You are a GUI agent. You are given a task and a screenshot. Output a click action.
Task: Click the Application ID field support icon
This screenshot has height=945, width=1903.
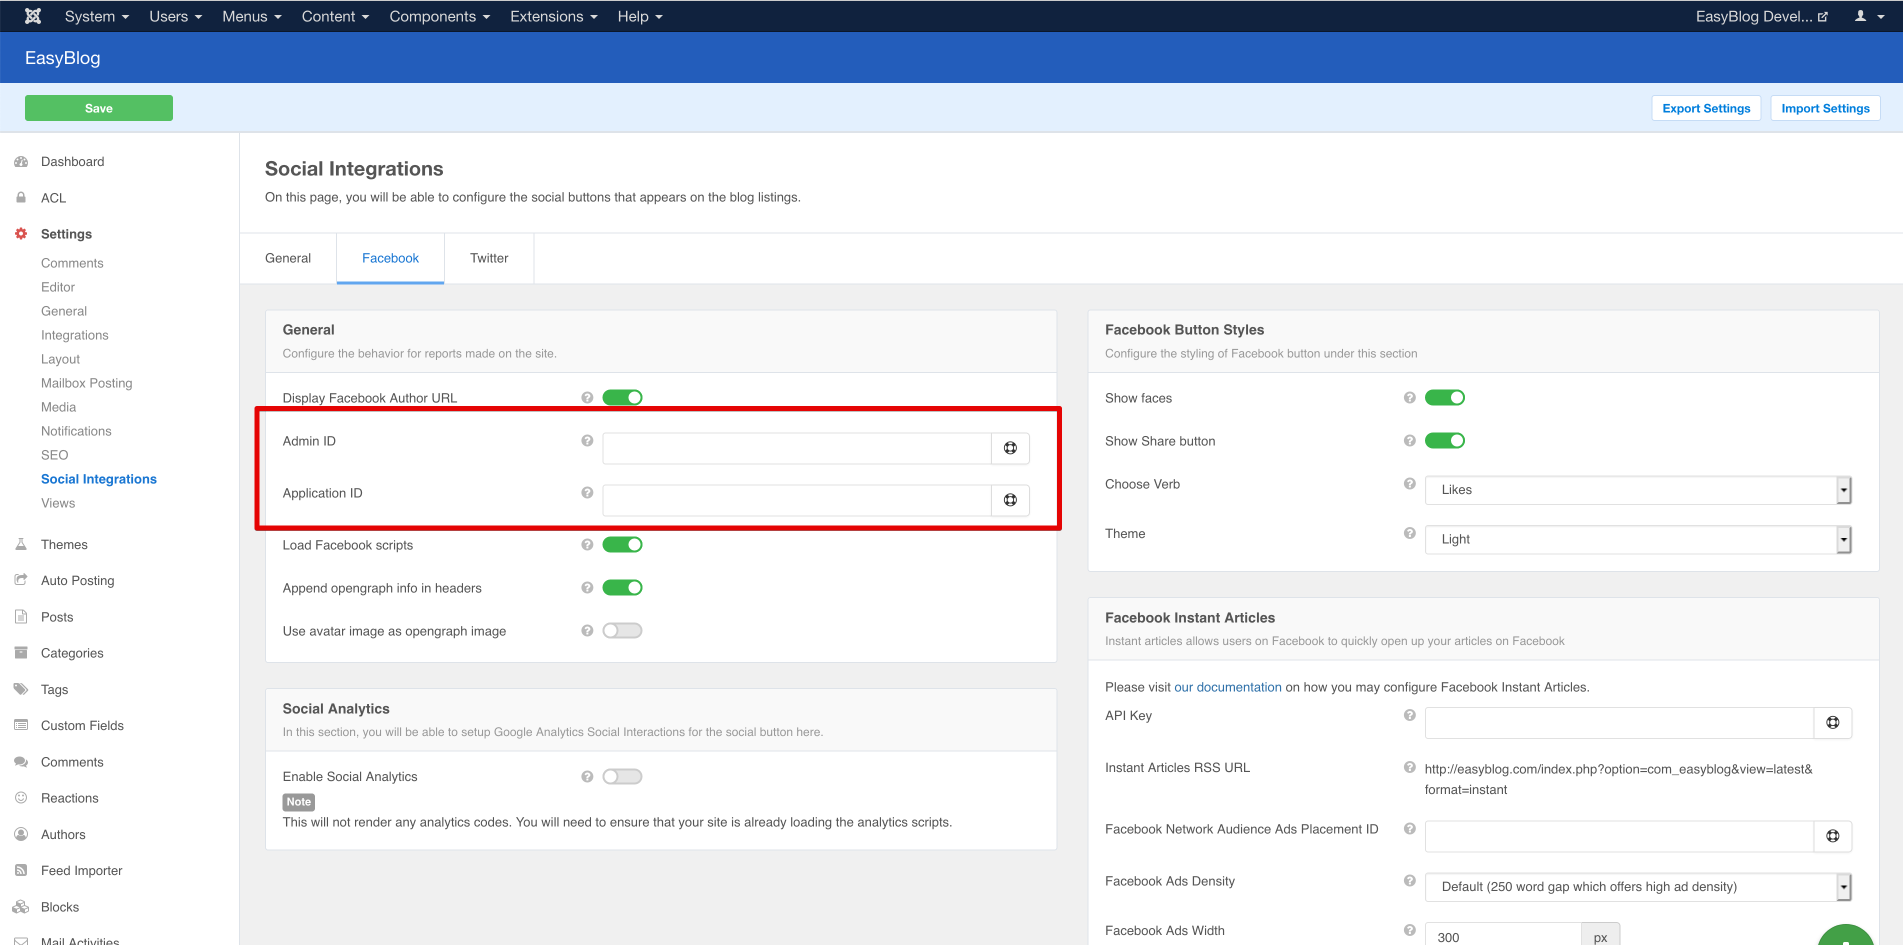(1010, 500)
